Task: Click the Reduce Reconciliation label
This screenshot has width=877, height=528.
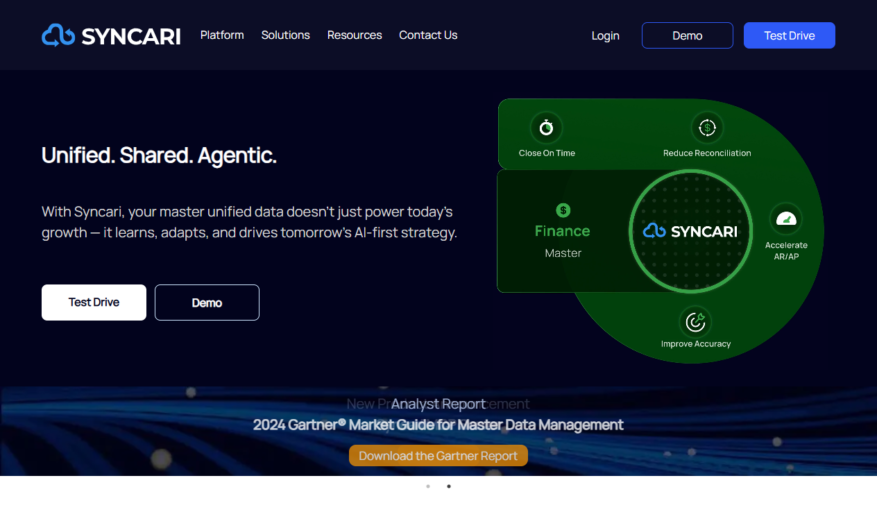Action: pyautogui.click(x=707, y=153)
